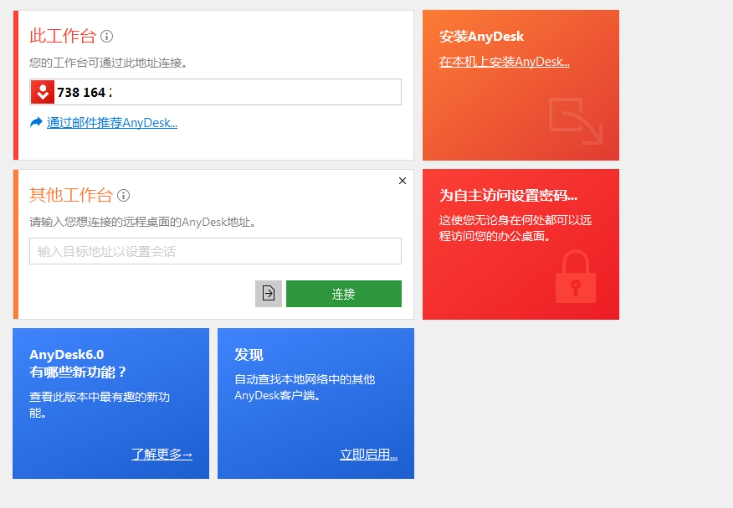Click the remote address input field
Image resolution: width=733 pixels, height=508 pixels.
click(216, 251)
